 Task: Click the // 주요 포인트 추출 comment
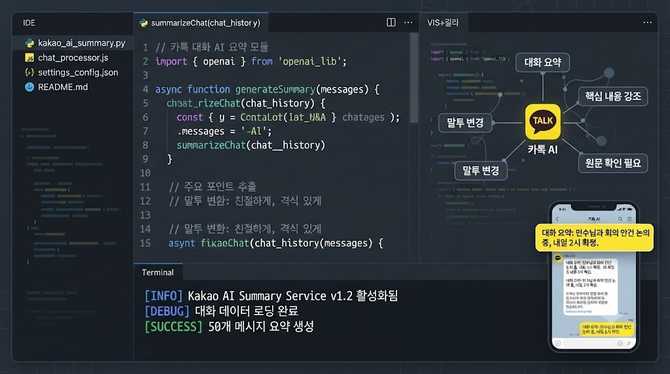(x=212, y=187)
